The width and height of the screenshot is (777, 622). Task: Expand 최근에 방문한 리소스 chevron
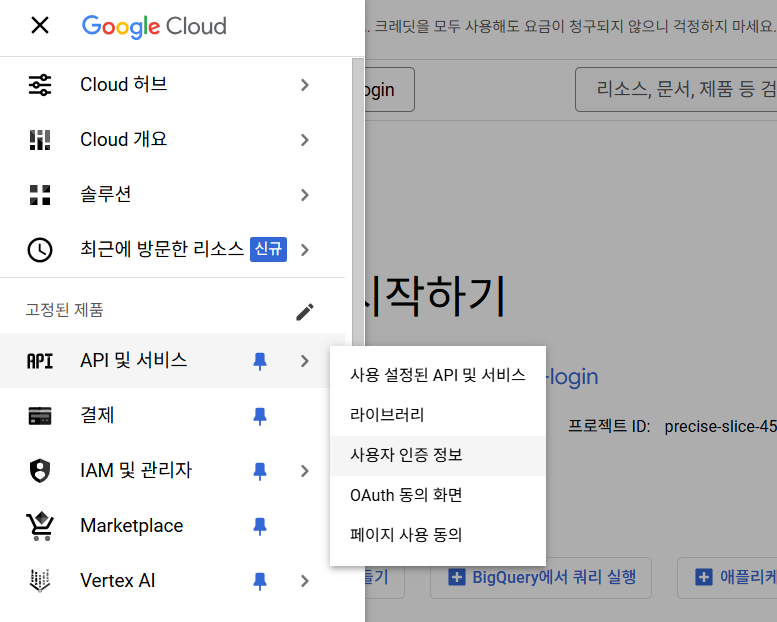pos(305,250)
